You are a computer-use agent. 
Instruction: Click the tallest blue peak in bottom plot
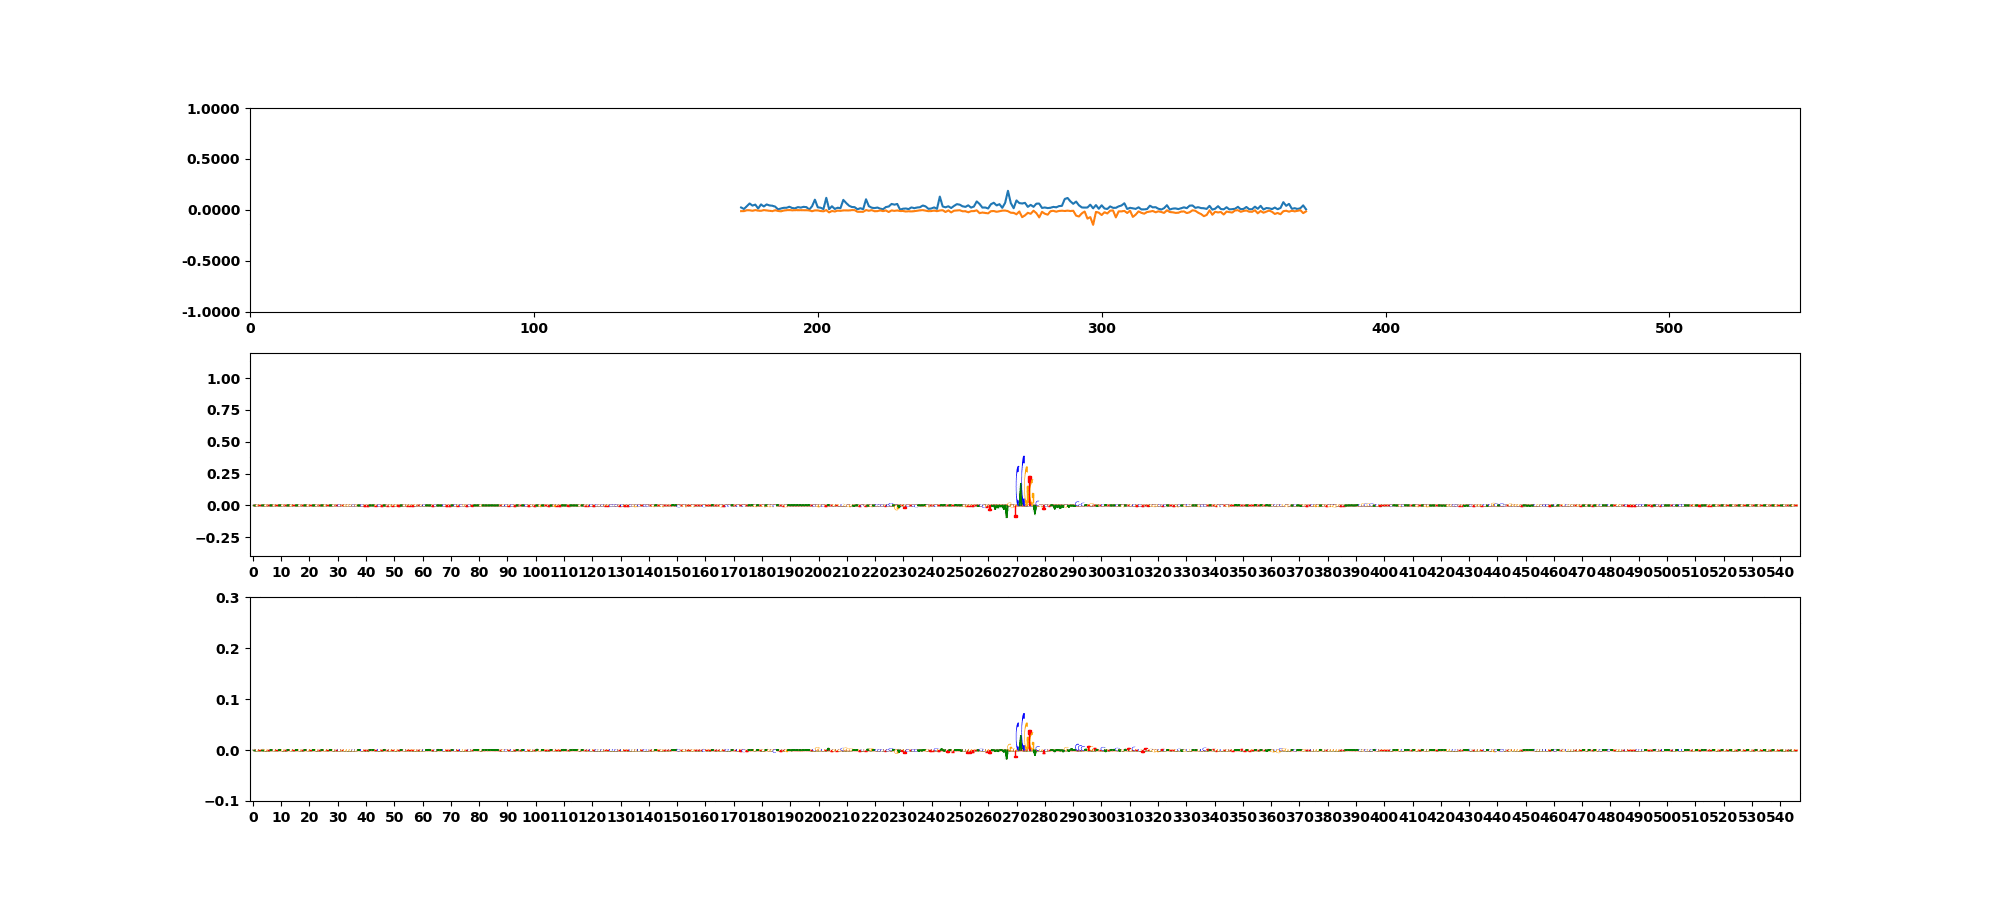1023,715
